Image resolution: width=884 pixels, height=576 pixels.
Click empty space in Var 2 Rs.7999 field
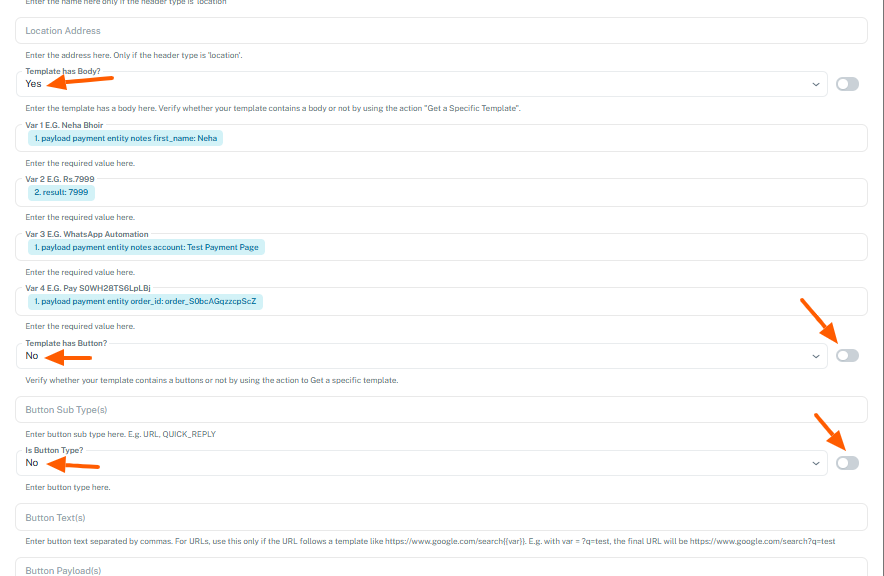click(x=480, y=192)
